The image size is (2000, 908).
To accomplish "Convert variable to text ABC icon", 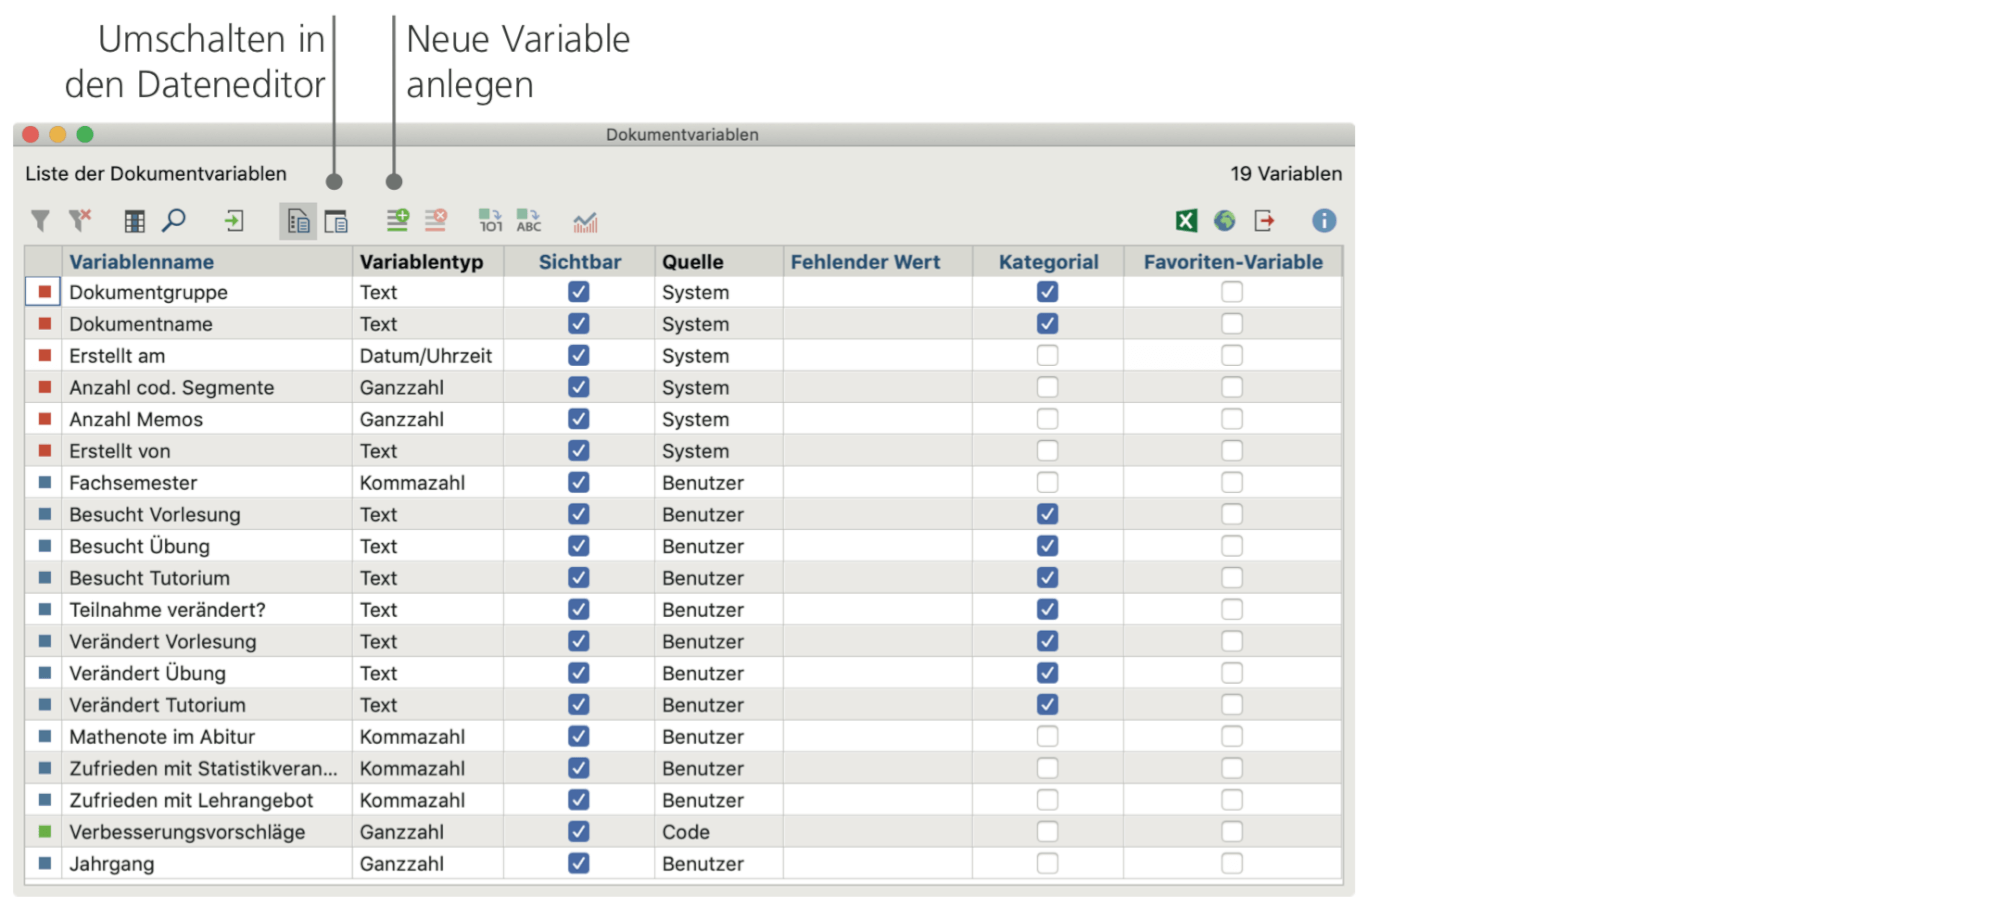I will tap(529, 220).
